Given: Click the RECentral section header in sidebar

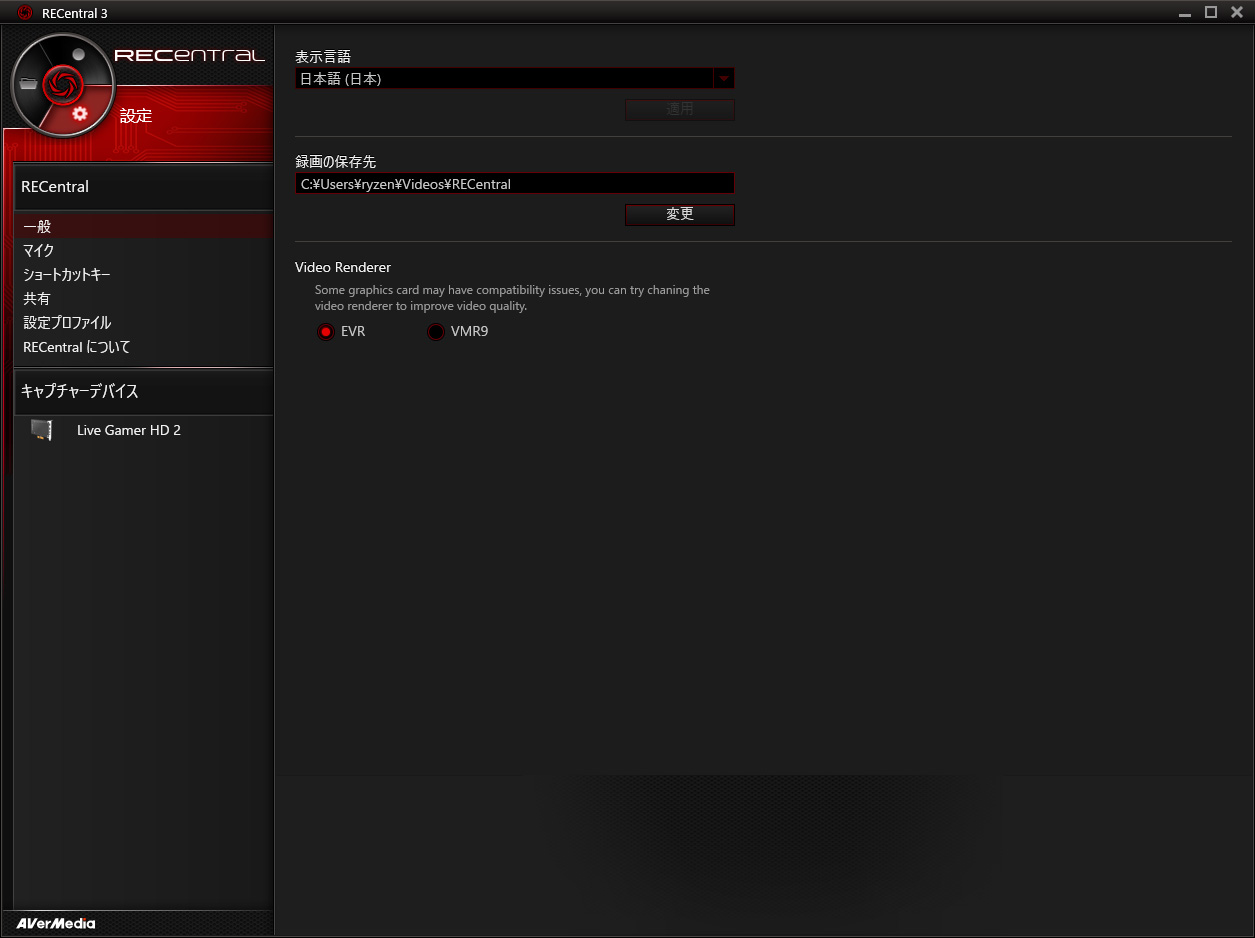Looking at the screenshot, I should coord(144,187).
